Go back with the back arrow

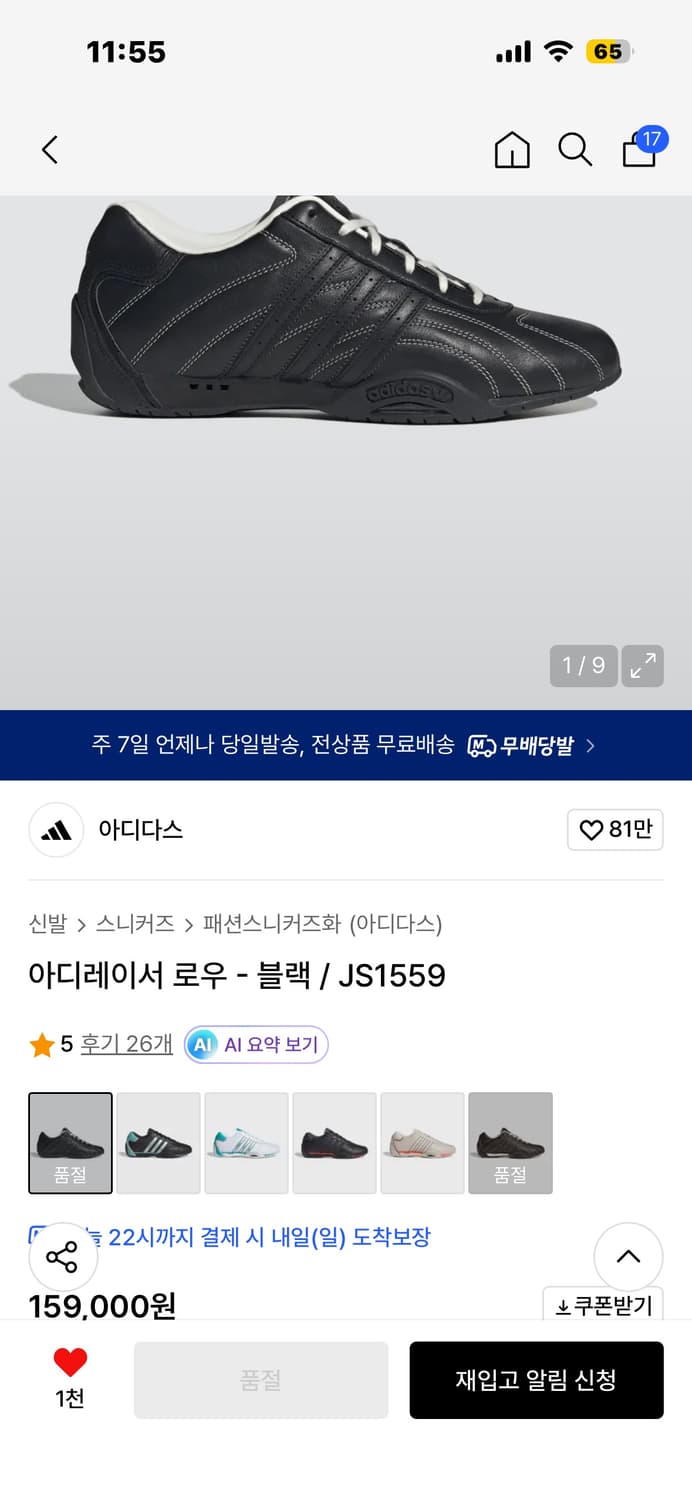tap(49, 149)
